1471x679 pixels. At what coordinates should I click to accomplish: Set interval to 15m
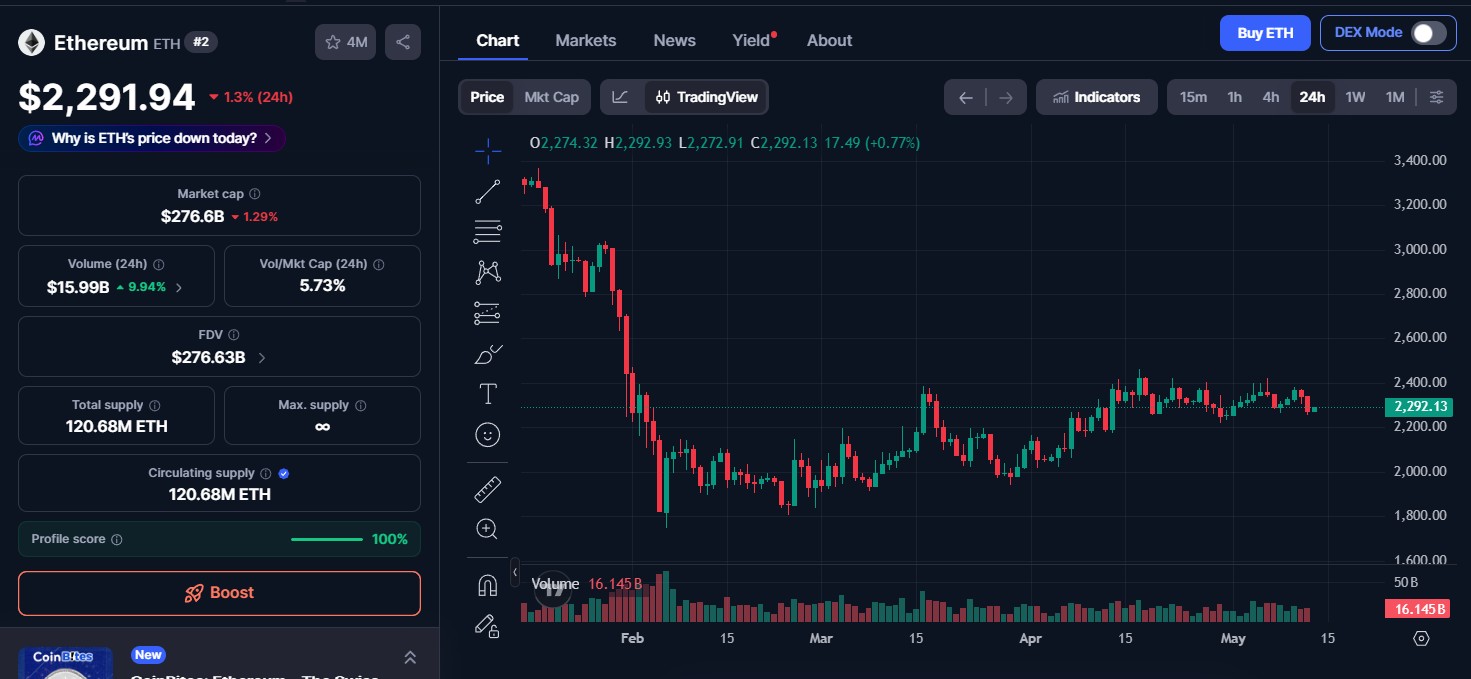click(x=1193, y=97)
